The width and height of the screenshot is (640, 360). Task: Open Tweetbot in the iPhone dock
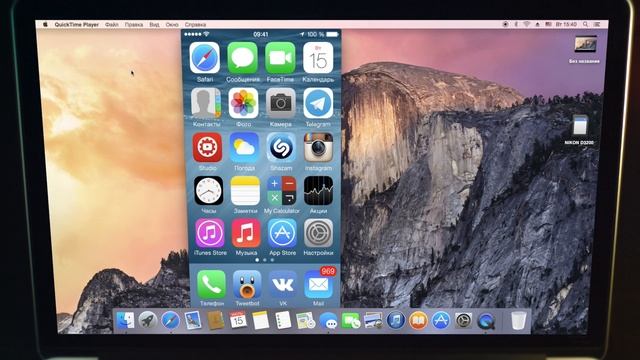click(x=247, y=284)
